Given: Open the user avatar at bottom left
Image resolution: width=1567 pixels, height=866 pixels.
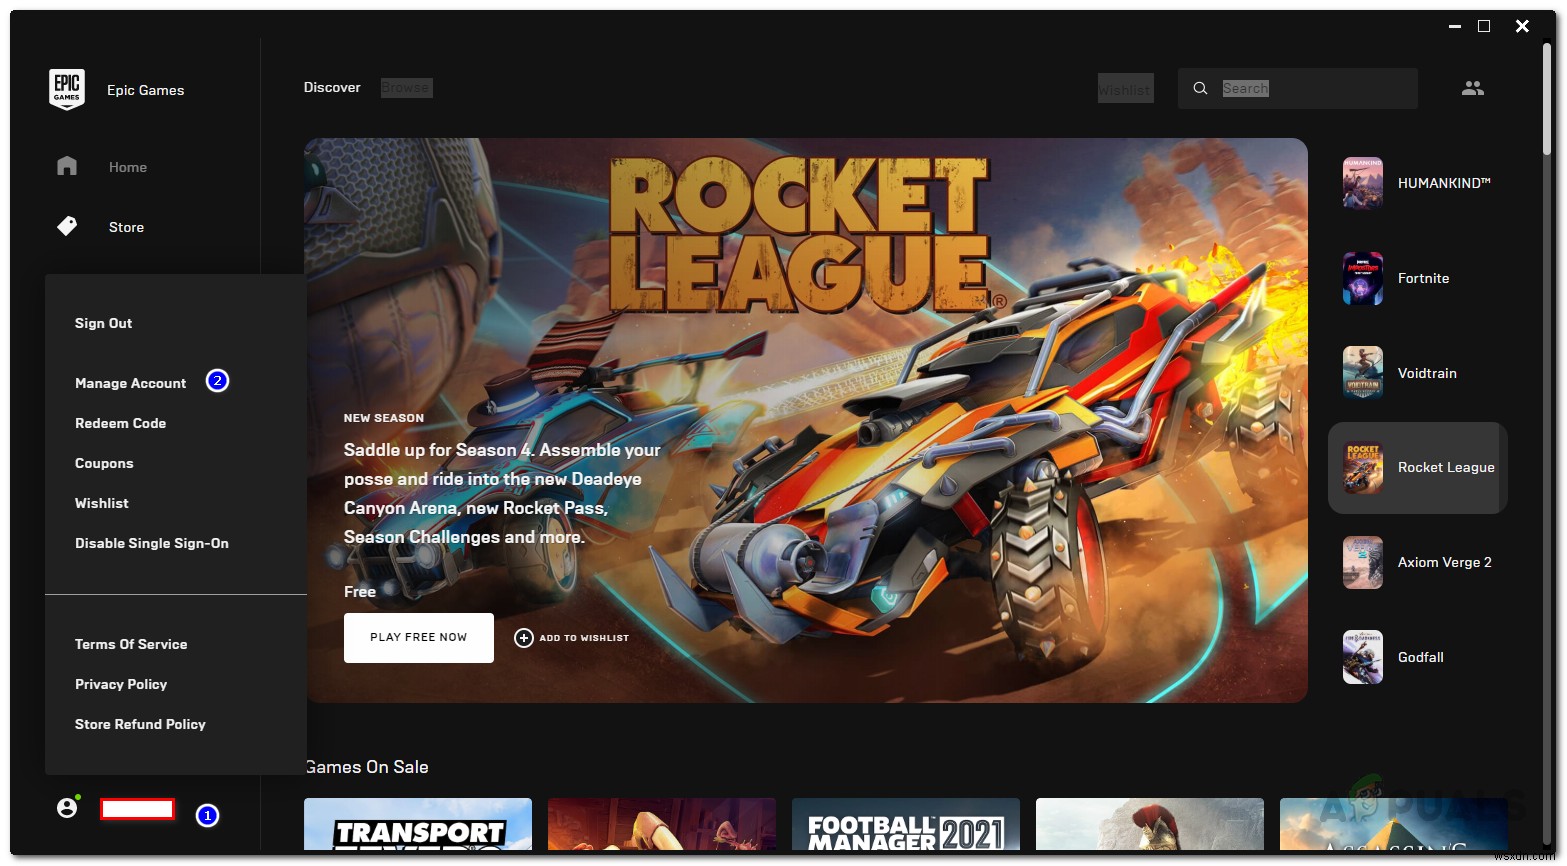Looking at the screenshot, I should (x=66, y=807).
